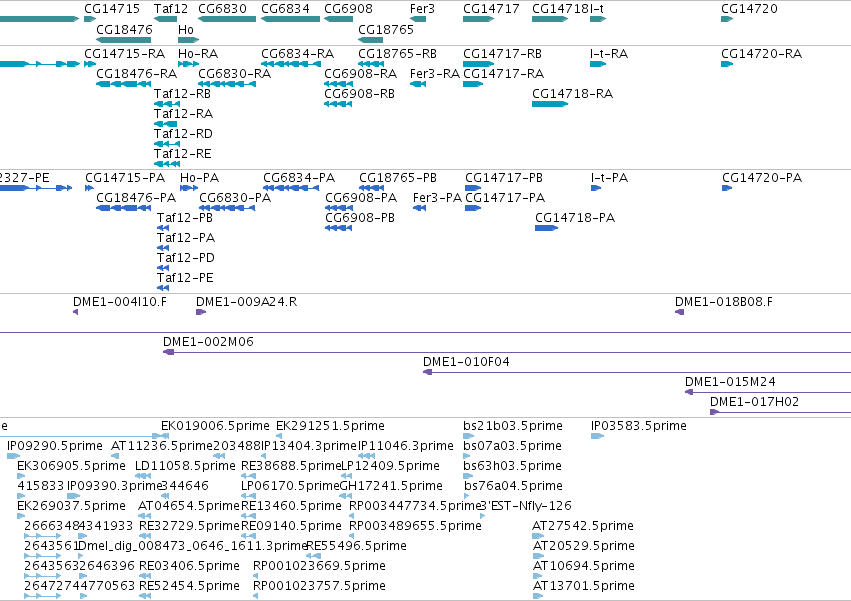Select the CG6908-RA transcript
This screenshot has width=851, height=601.
(338, 84)
